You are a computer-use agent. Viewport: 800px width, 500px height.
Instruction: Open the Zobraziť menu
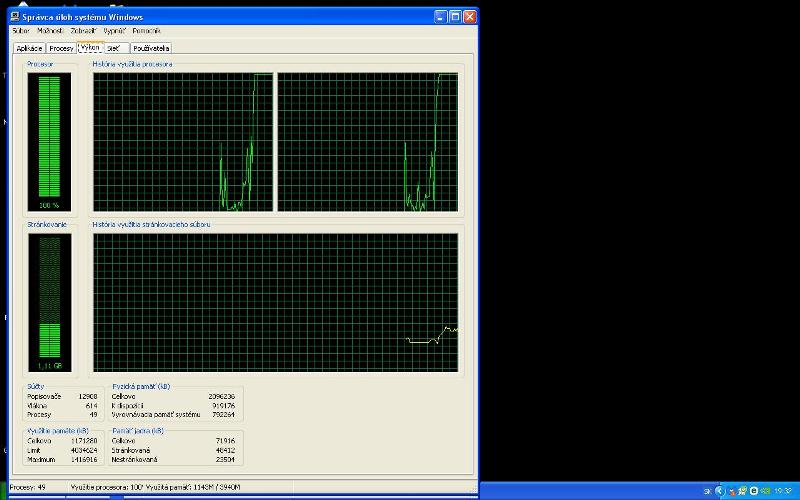[x=83, y=31]
